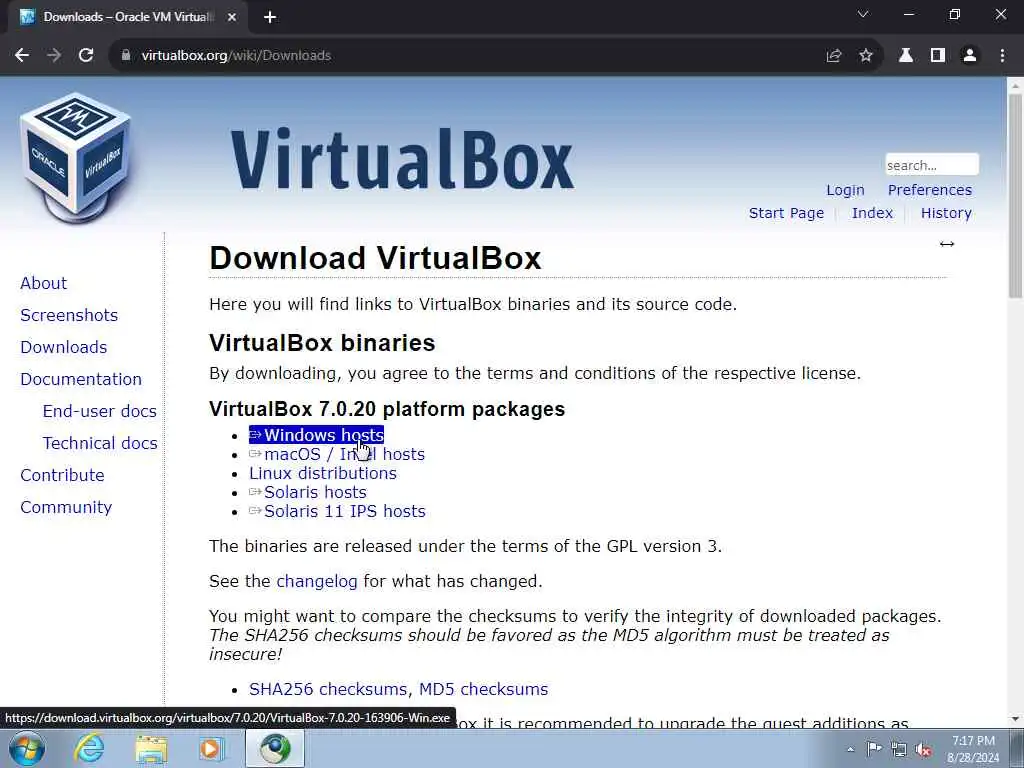This screenshot has height=768, width=1024.
Task: Open the Chrome three-dot menu
Action: pos(1002,56)
